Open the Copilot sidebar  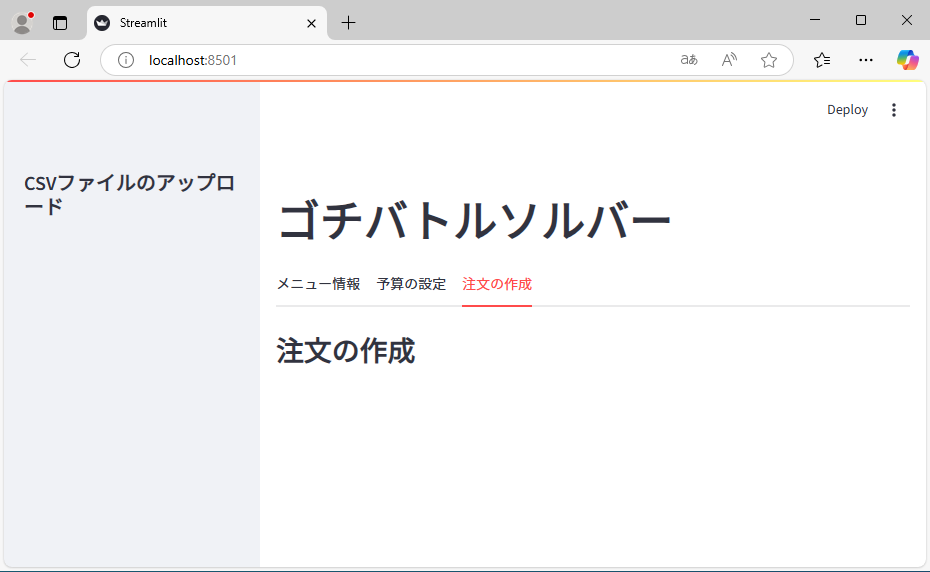coord(907,60)
